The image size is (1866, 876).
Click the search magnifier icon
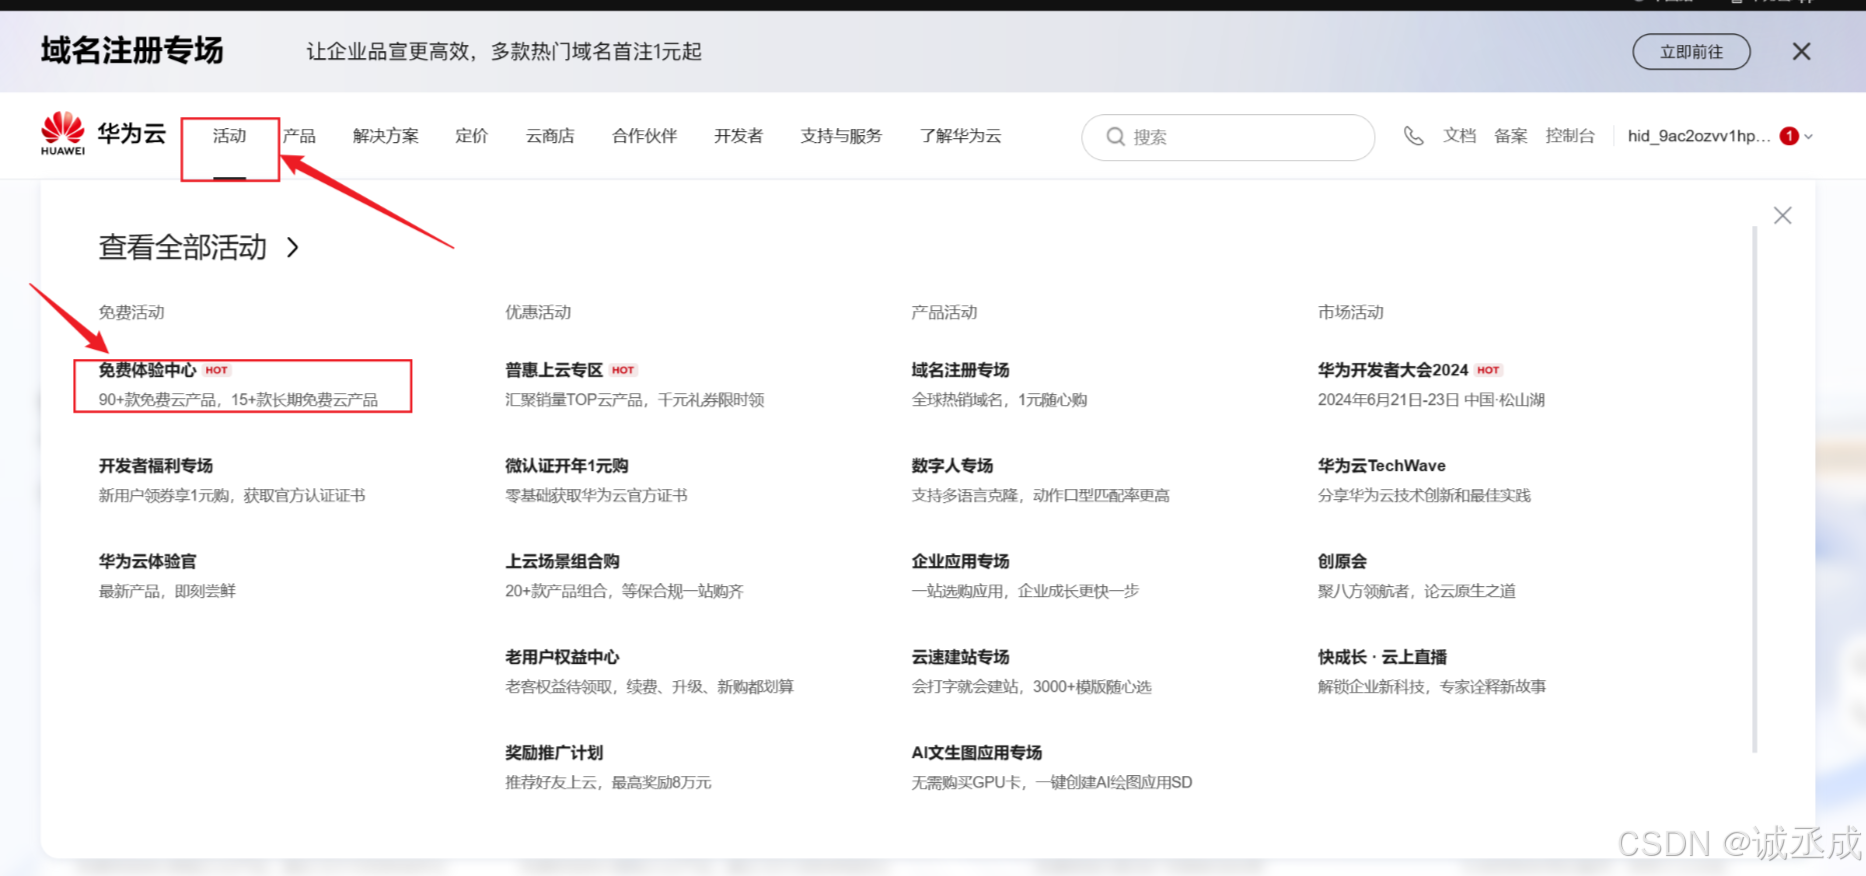[x=1115, y=137]
